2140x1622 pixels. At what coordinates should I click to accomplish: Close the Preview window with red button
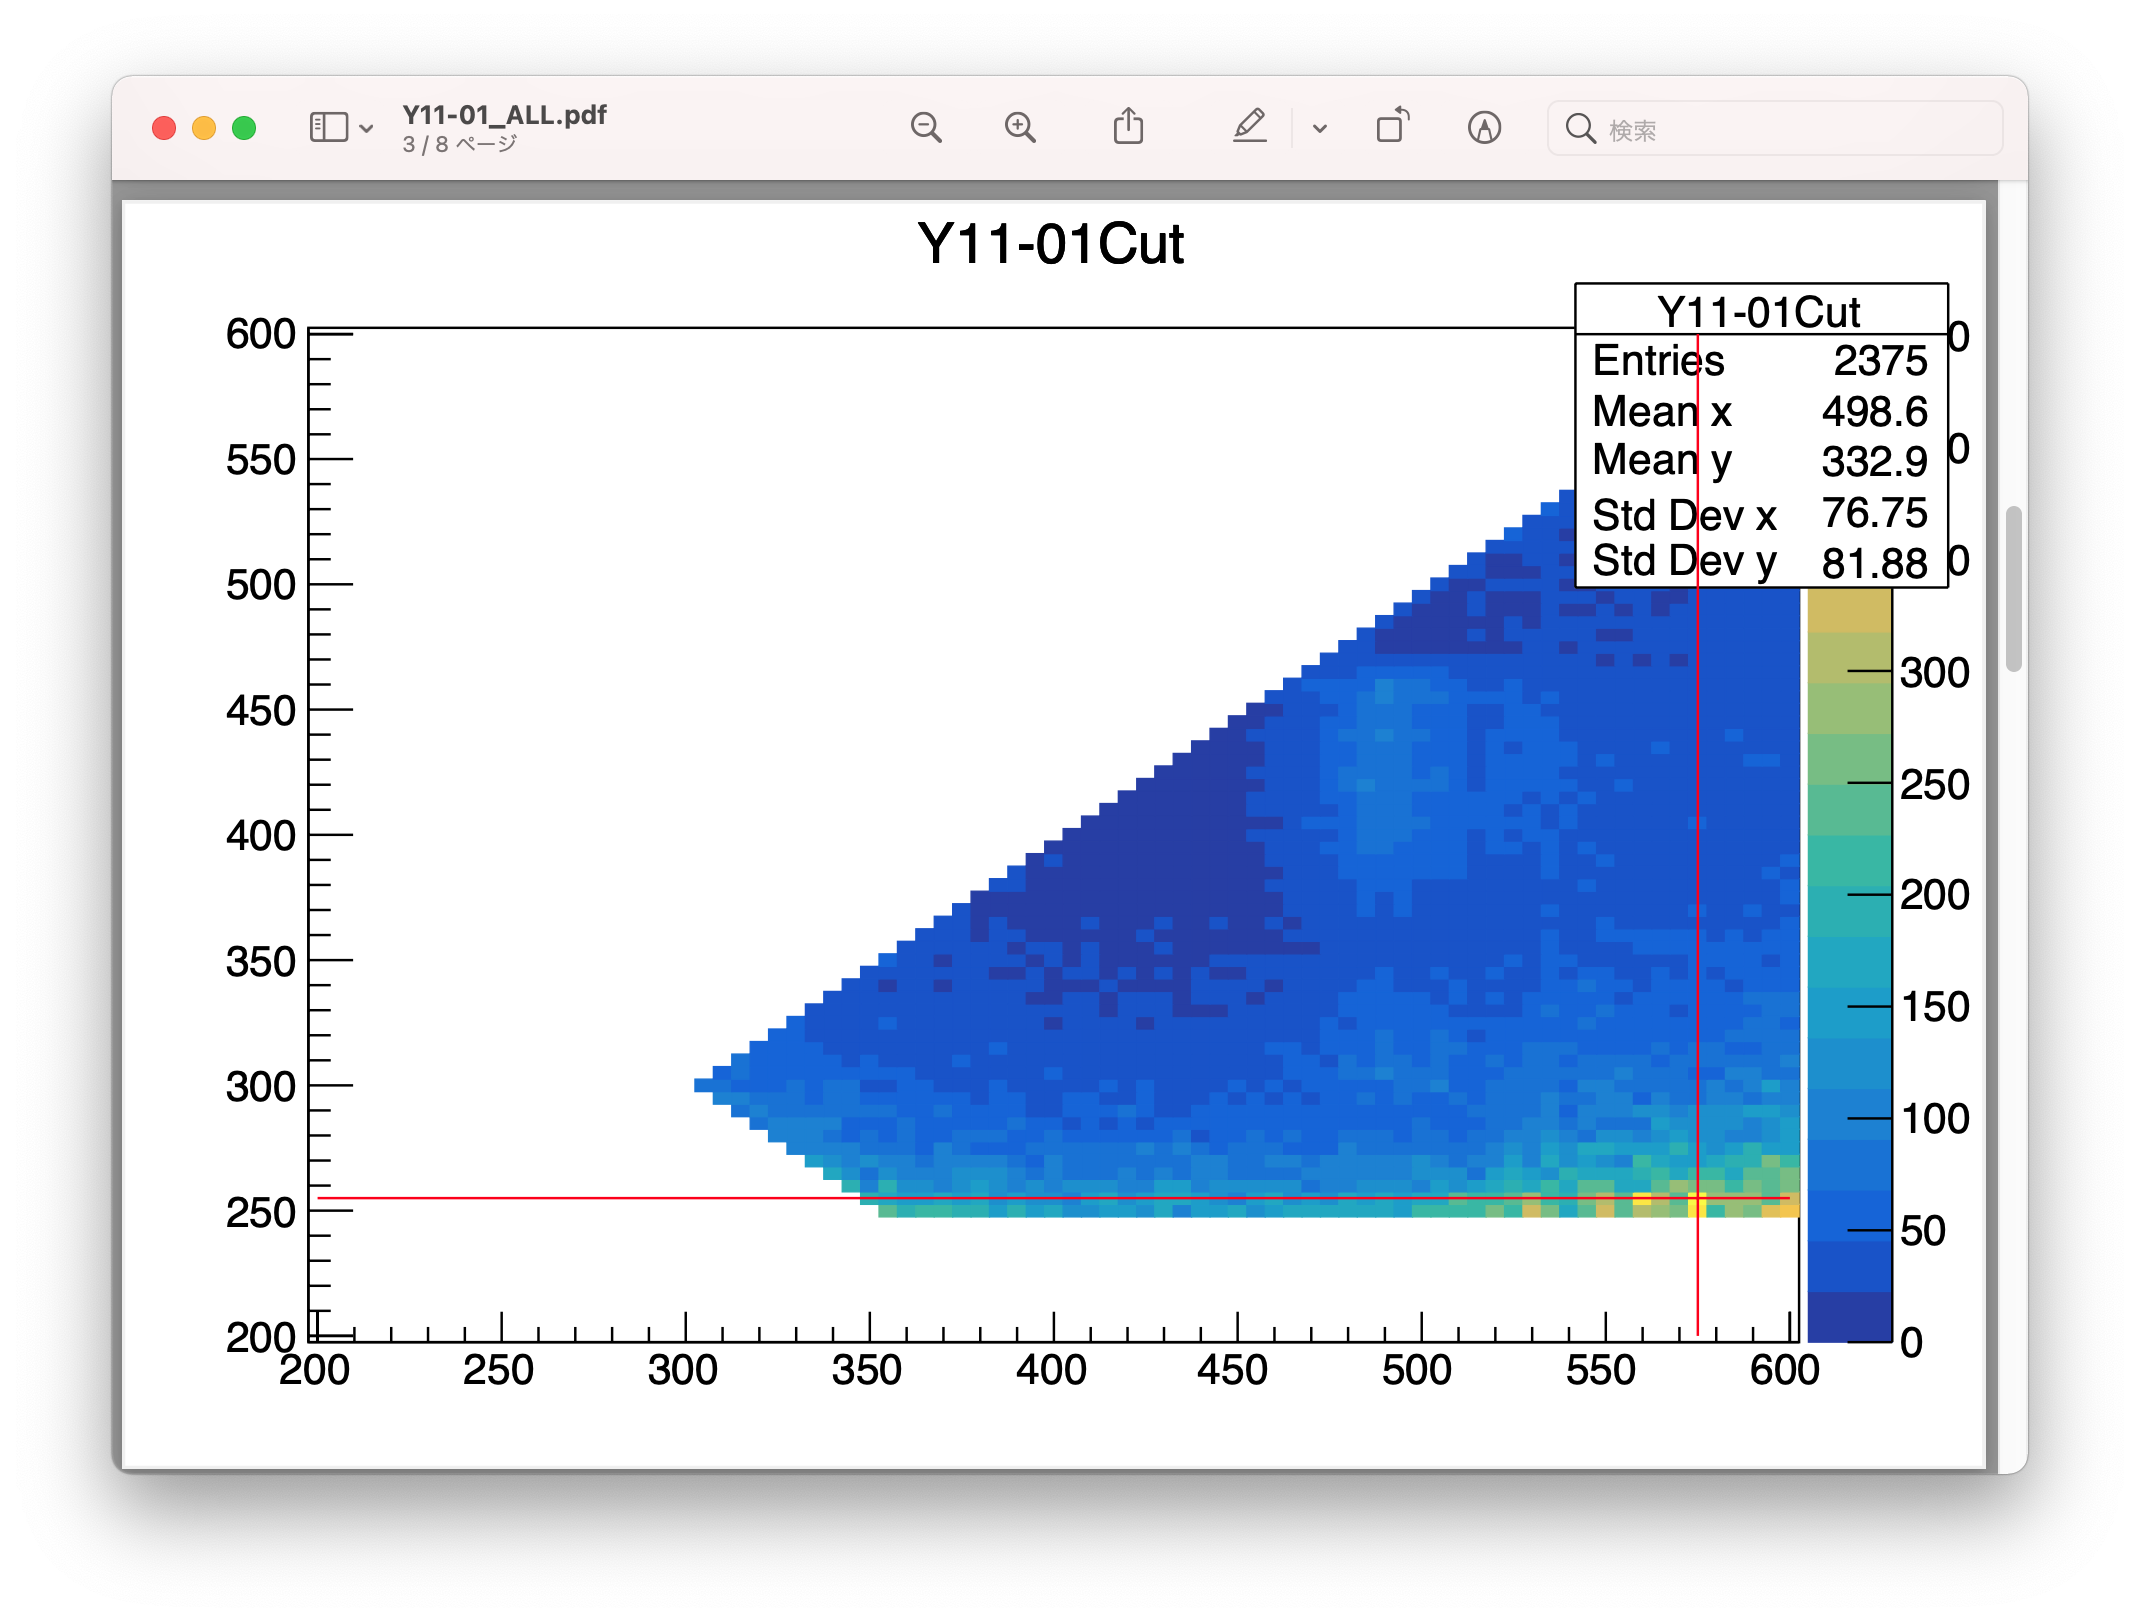[x=164, y=128]
